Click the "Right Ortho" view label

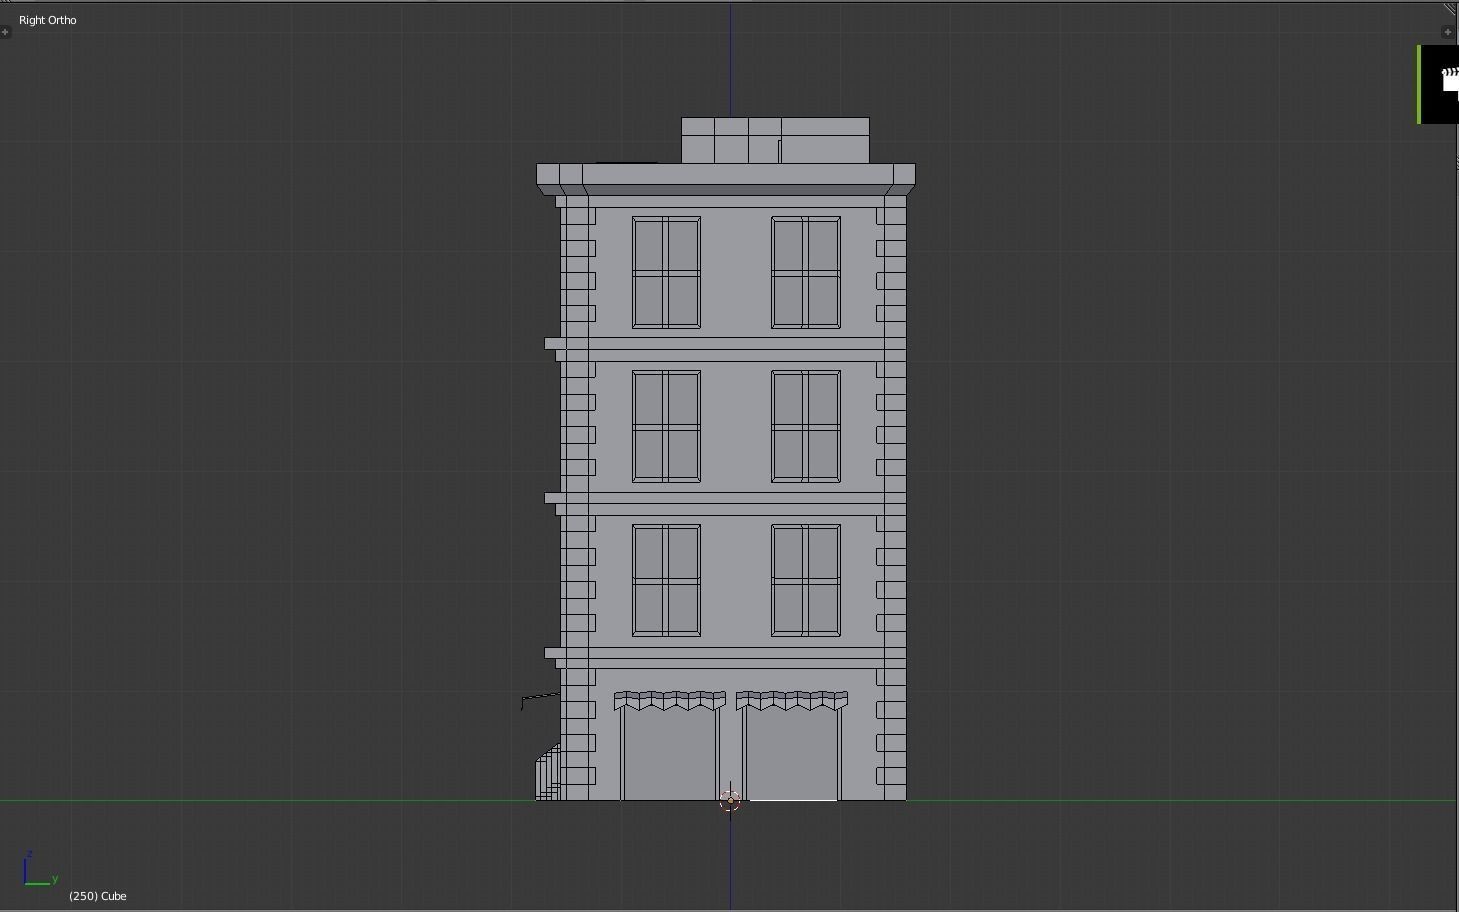point(48,20)
